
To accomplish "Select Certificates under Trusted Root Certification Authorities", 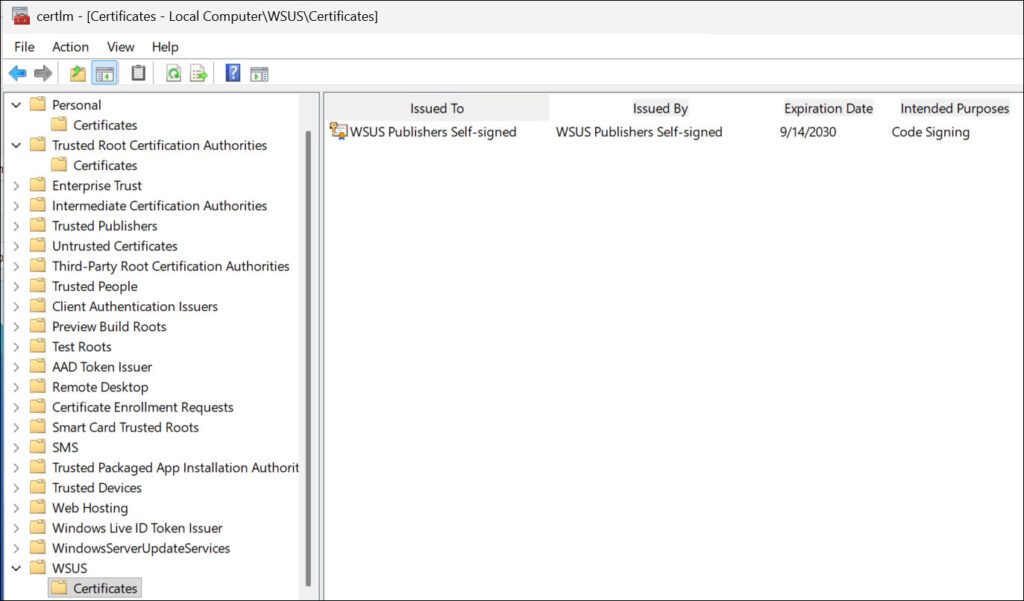I will 105,165.
